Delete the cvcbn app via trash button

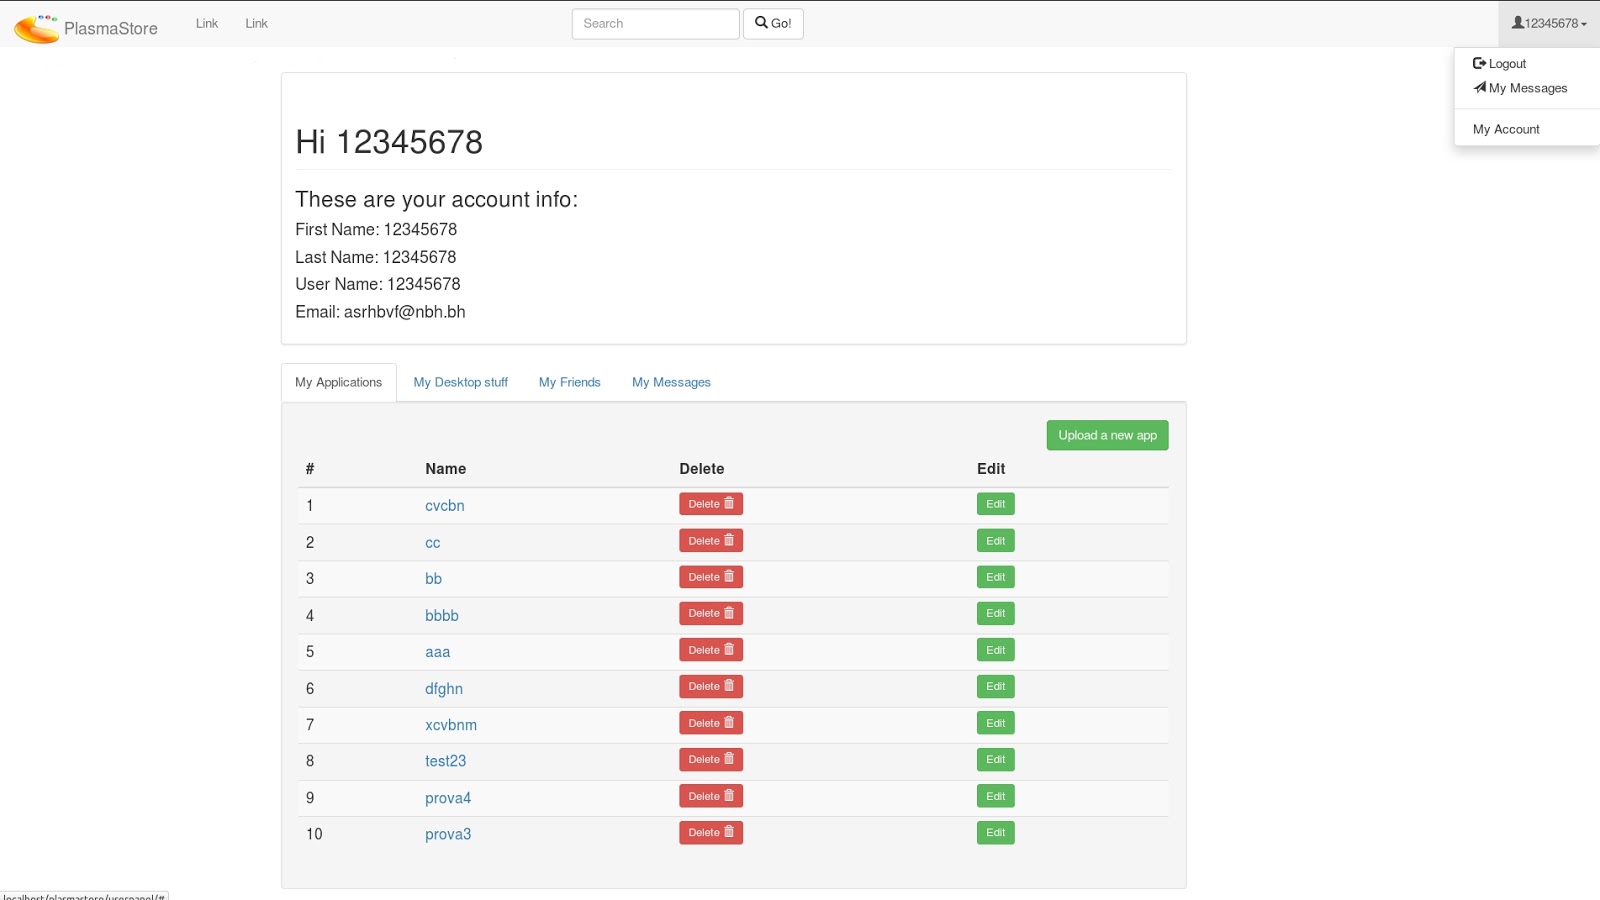(x=711, y=504)
